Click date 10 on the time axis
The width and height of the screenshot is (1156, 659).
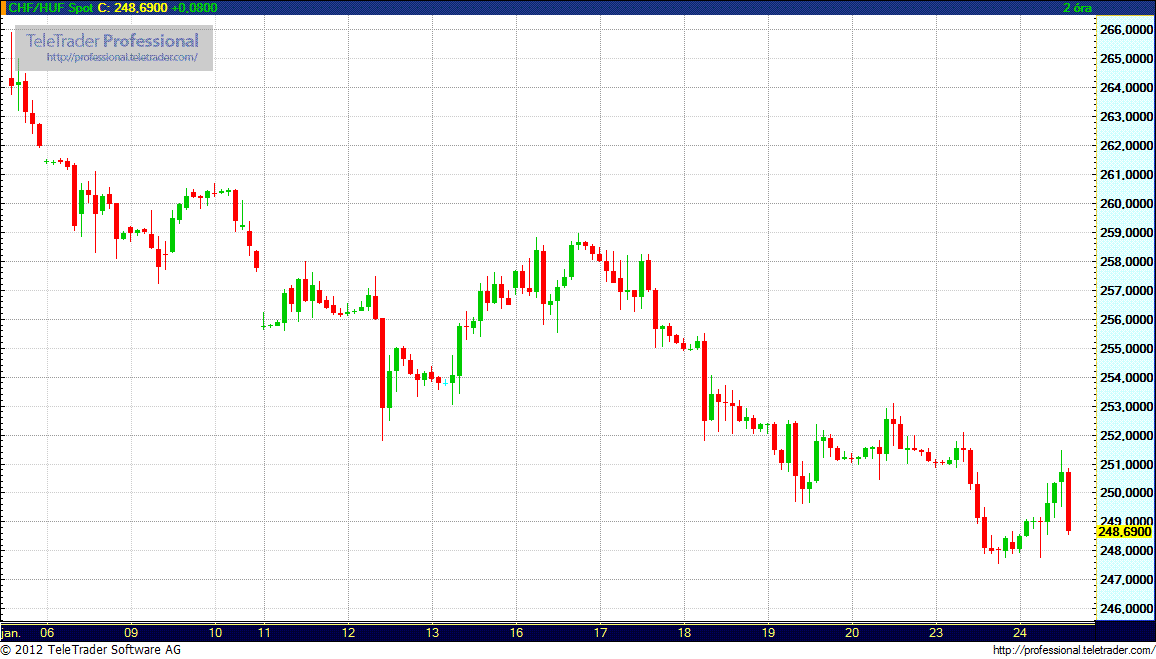coord(215,632)
